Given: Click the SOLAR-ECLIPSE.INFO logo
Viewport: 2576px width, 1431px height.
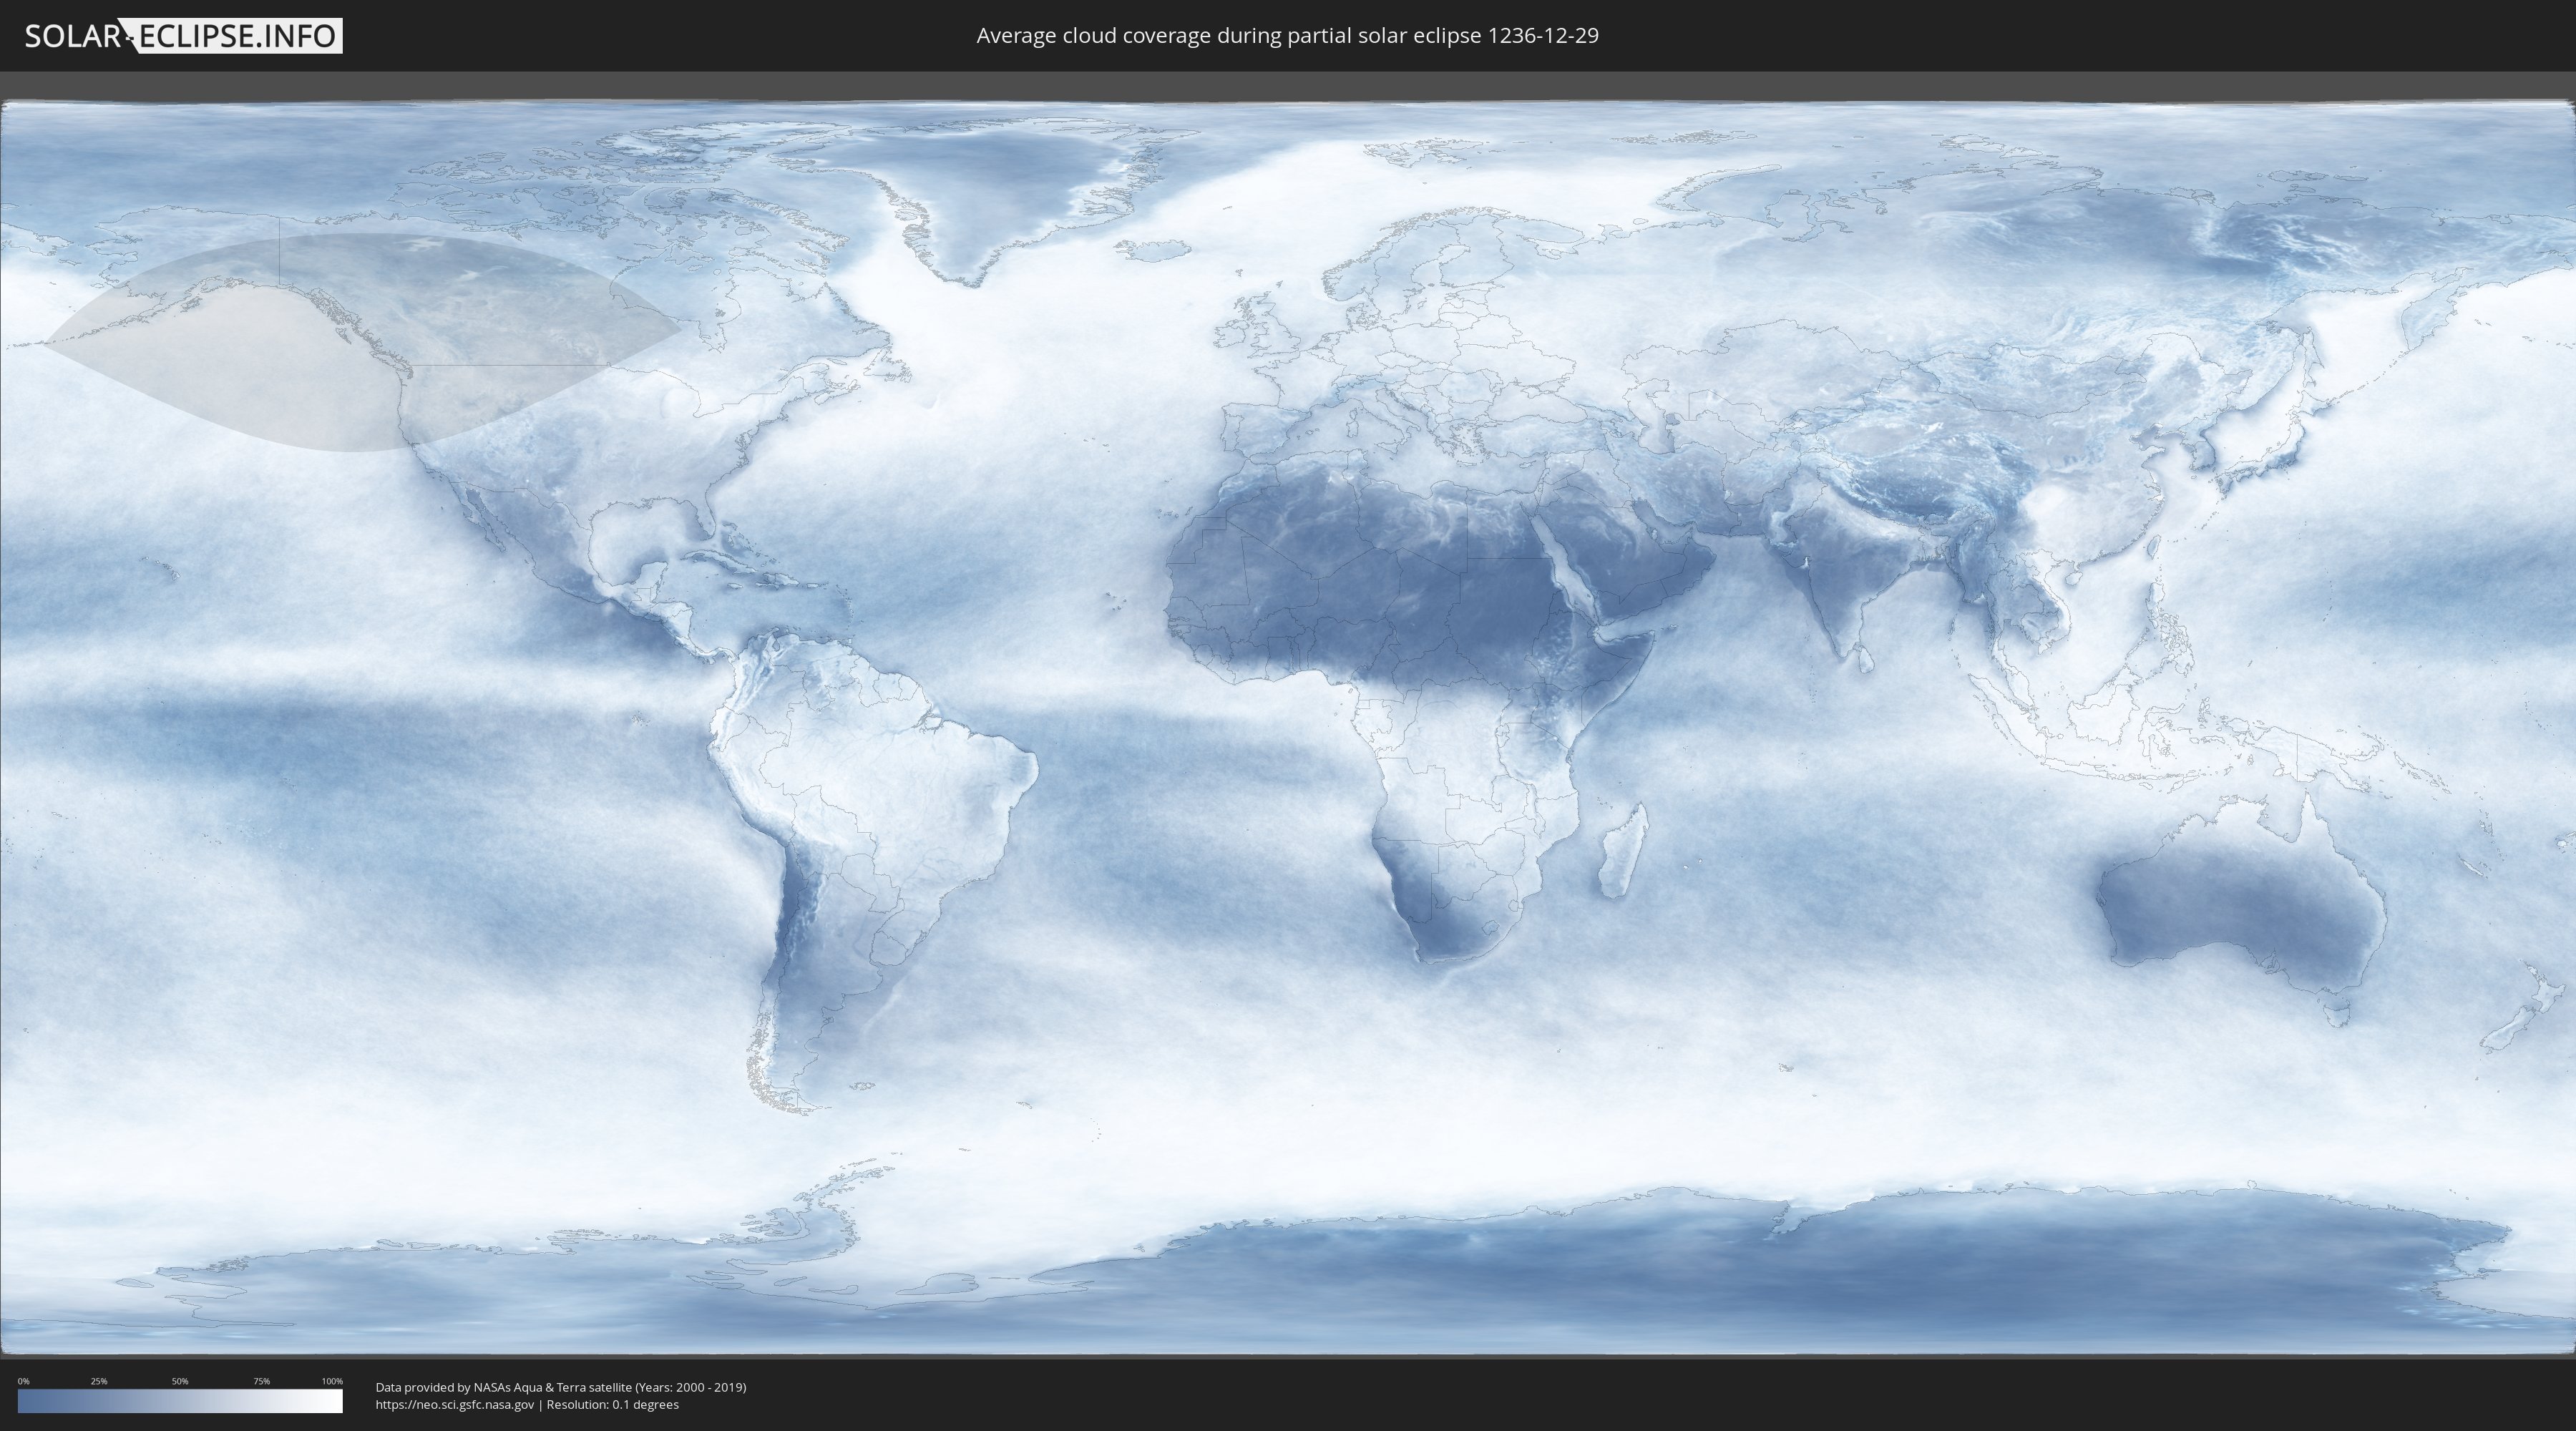Looking at the screenshot, I should tap(183, 36).
